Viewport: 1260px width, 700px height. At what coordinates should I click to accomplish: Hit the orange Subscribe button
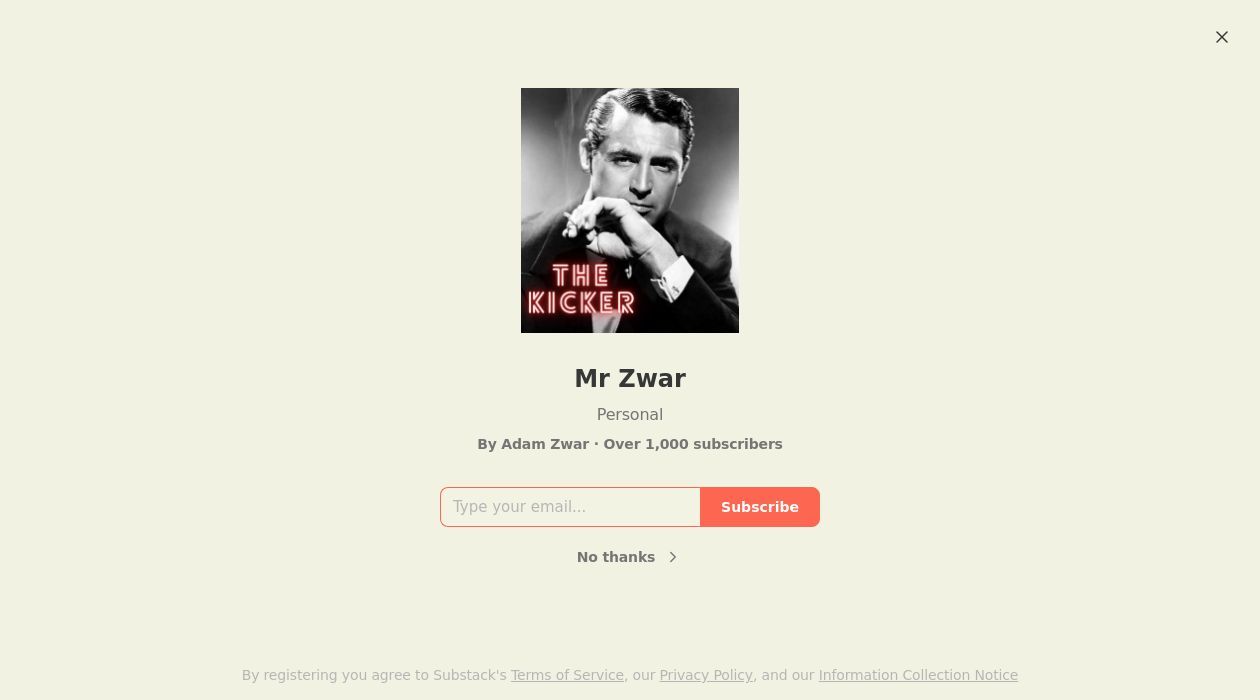pyautogui.click(x=760, y=507)
